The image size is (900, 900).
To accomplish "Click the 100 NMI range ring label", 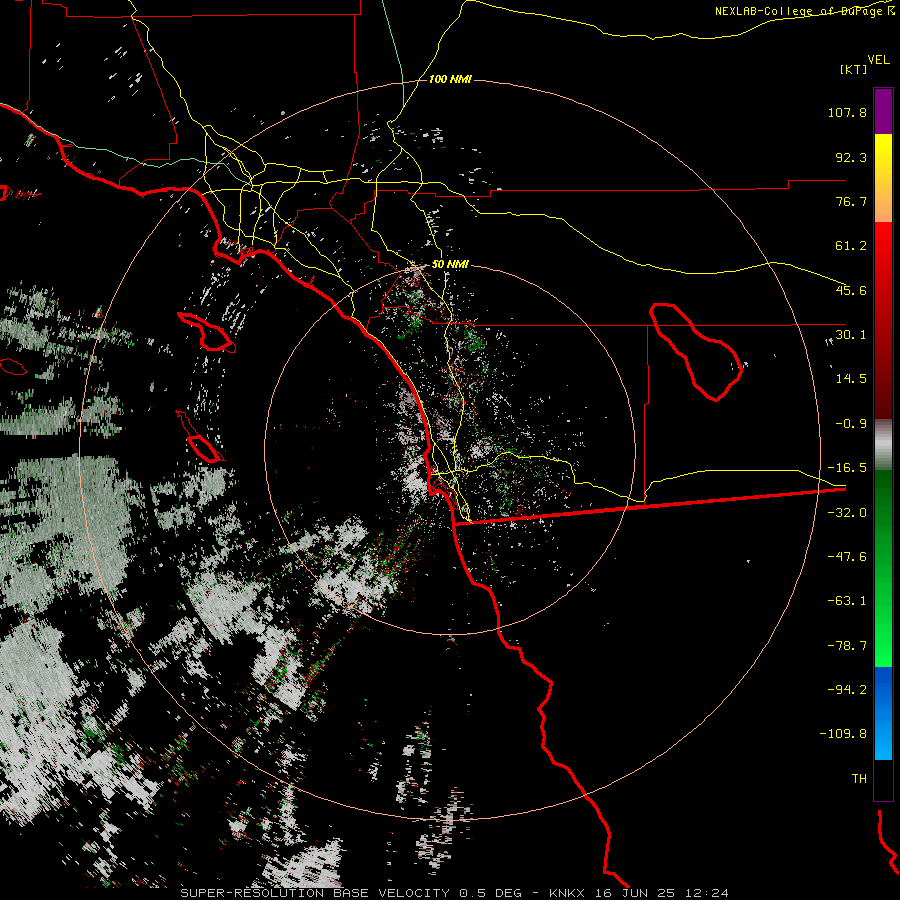I will point(450,79).
